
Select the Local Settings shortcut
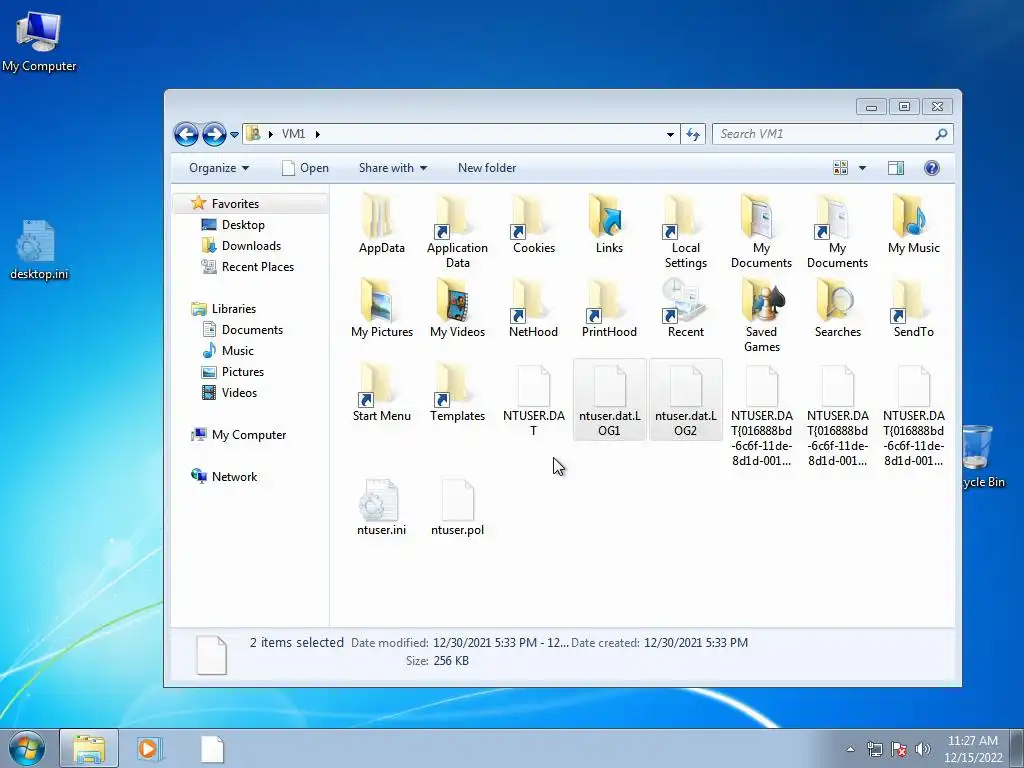[685, 232]
